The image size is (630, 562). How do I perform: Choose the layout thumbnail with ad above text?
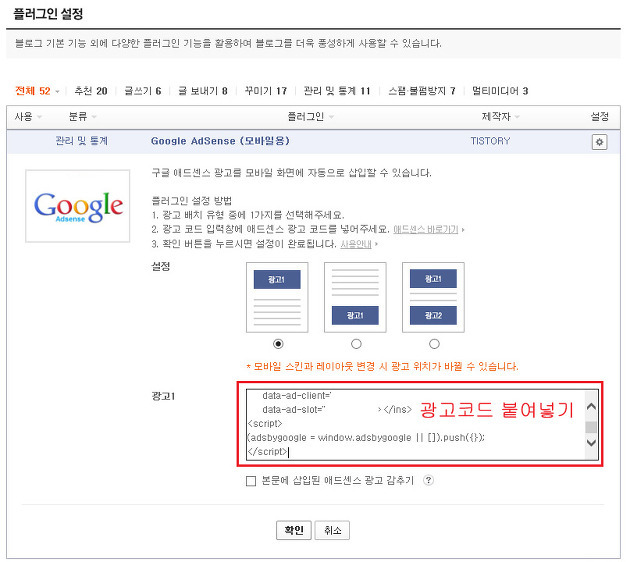[x=277, y=297]
